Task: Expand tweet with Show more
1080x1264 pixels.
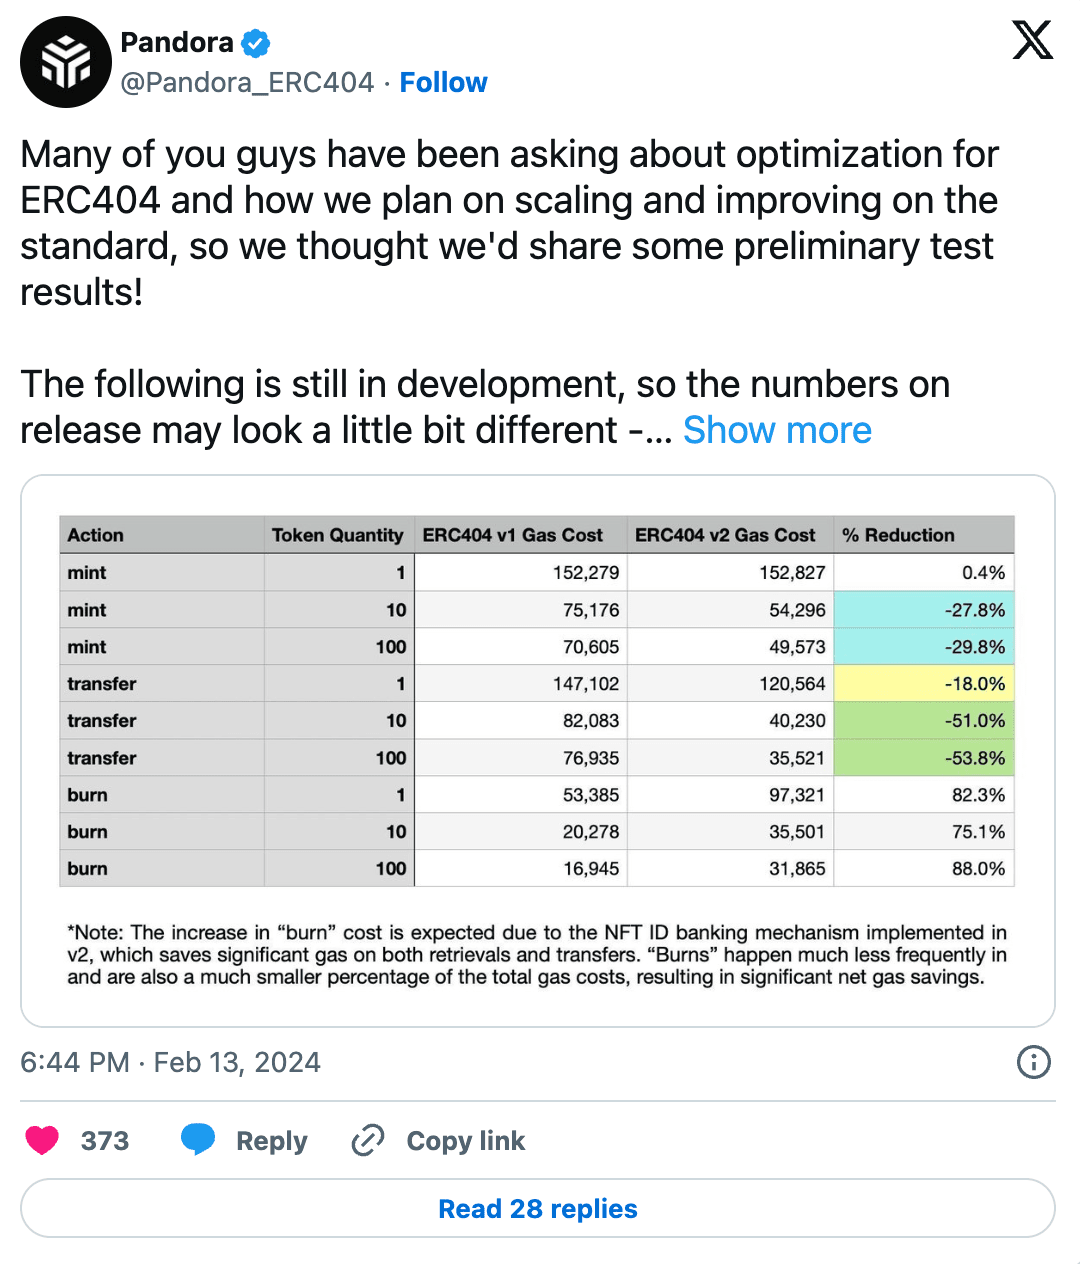Action: pos(777,430)
